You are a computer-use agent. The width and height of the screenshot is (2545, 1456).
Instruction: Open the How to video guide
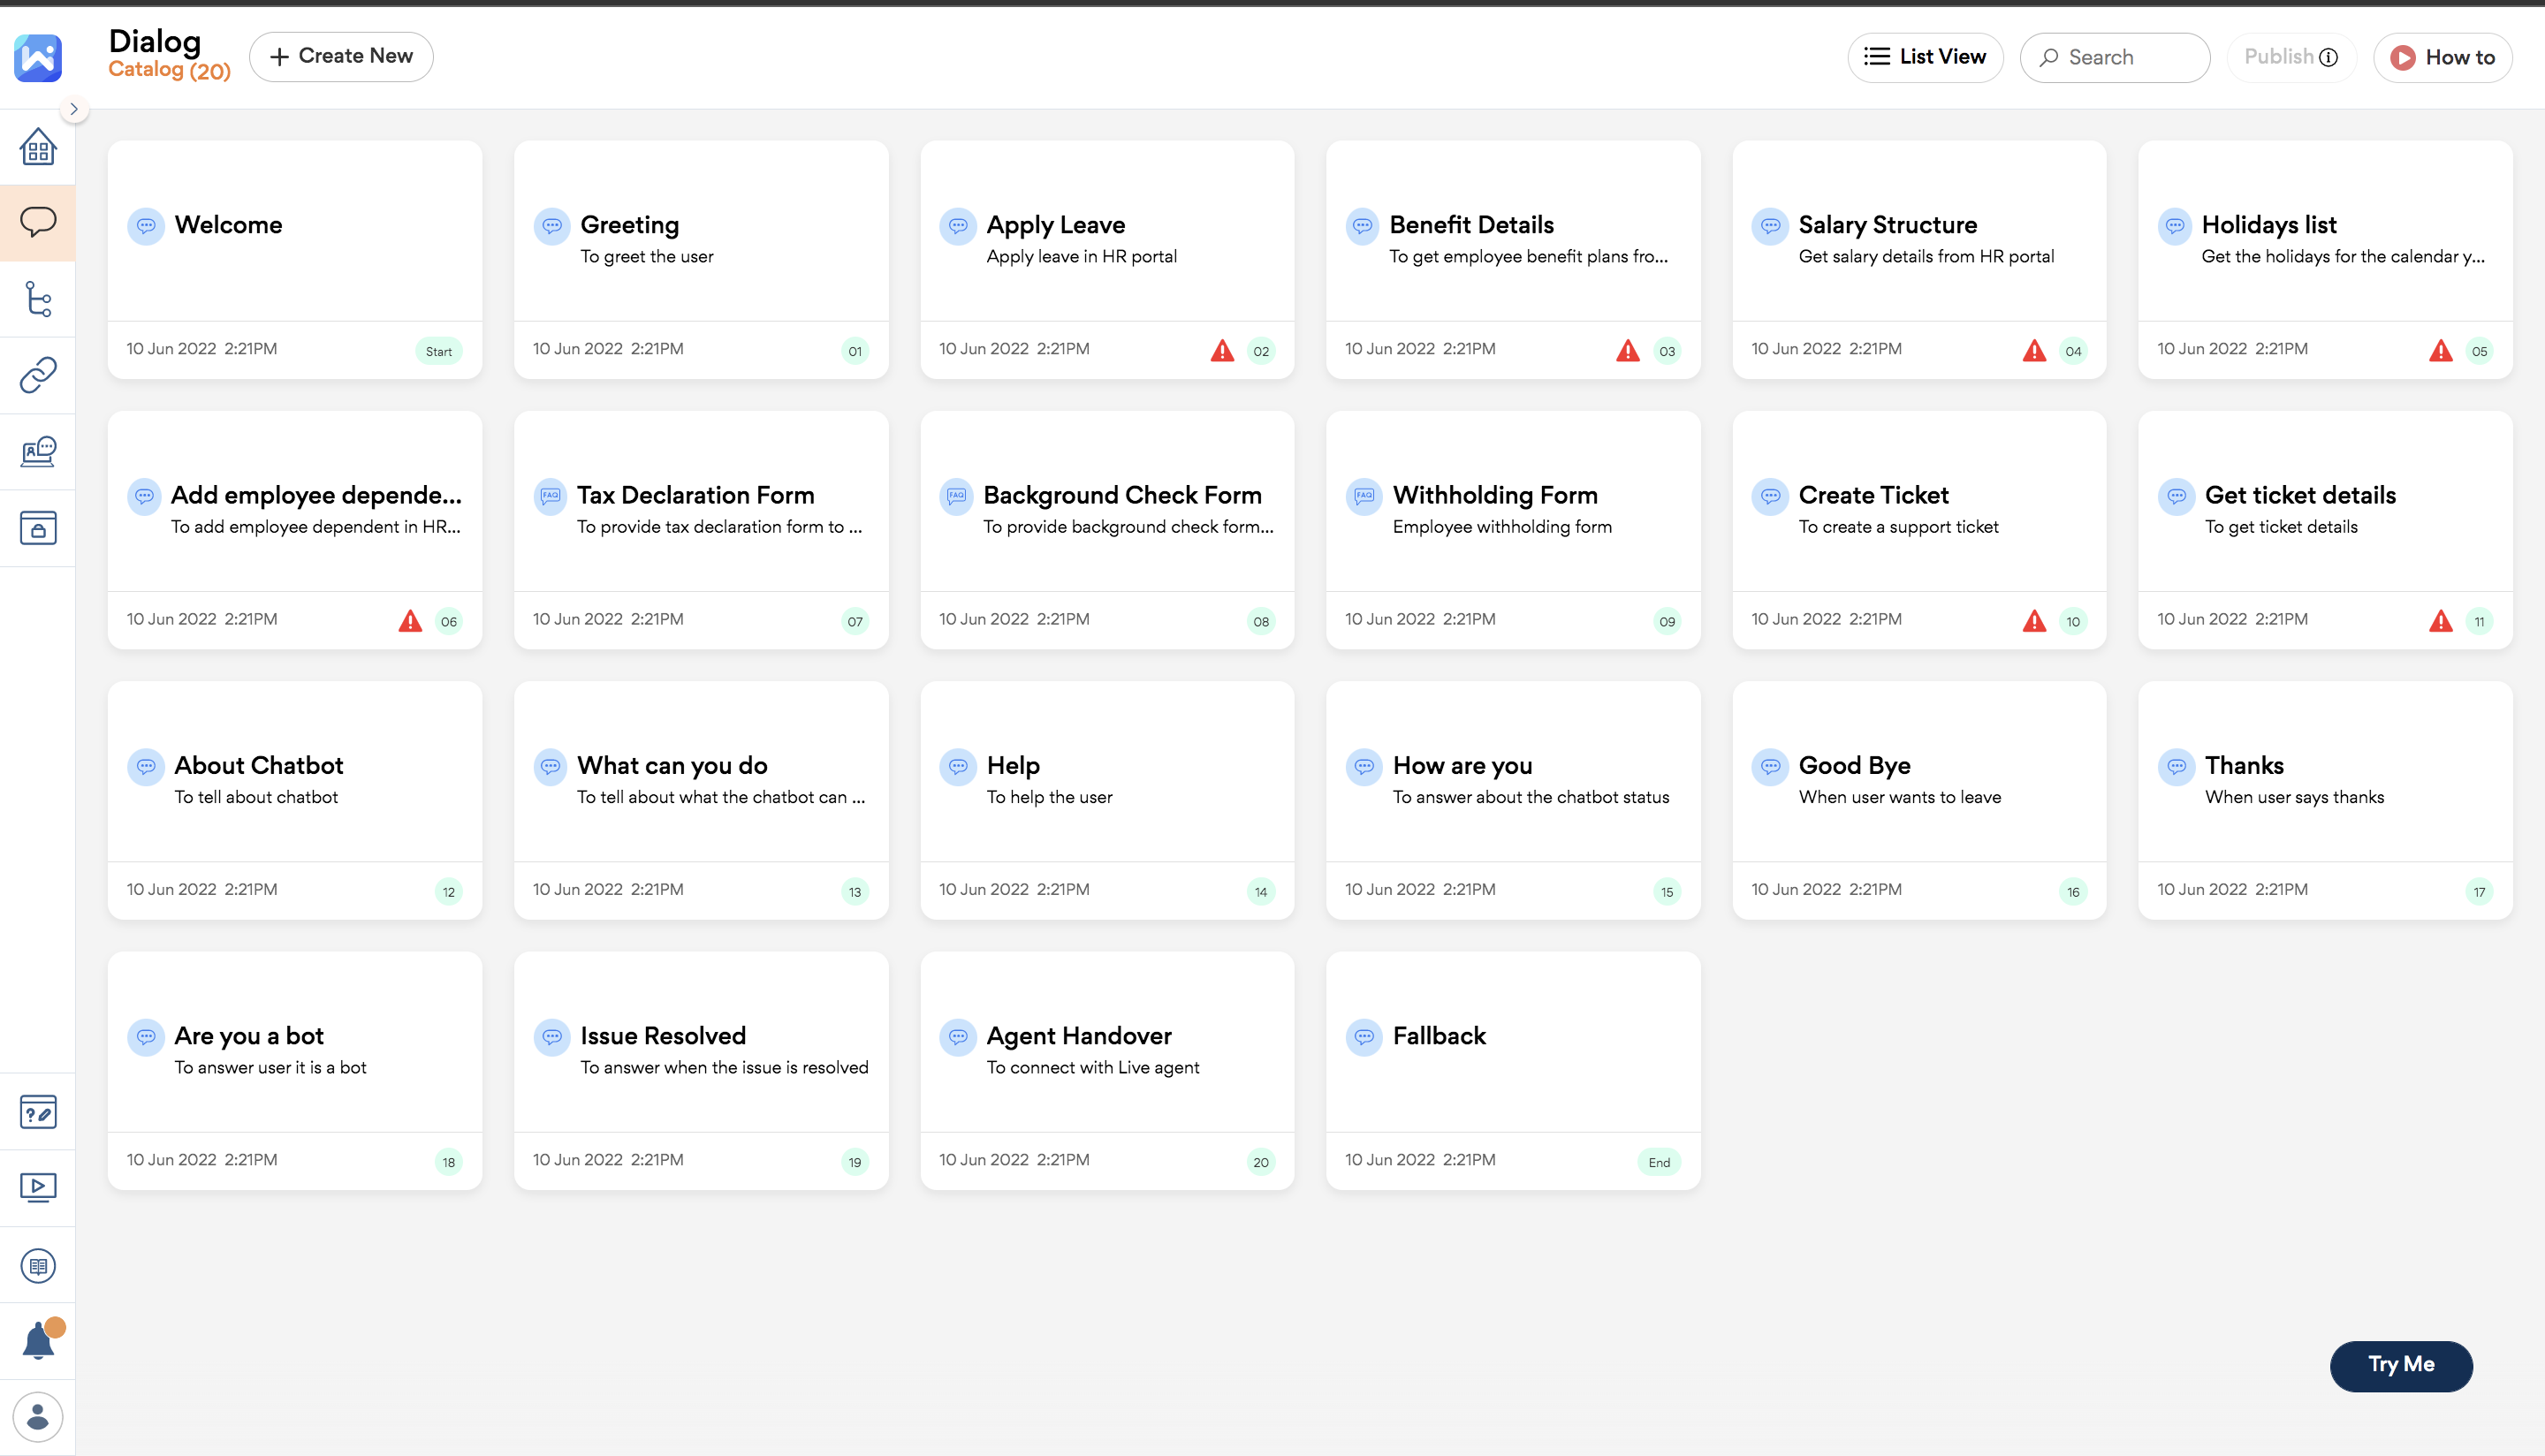pos(2443,57)
